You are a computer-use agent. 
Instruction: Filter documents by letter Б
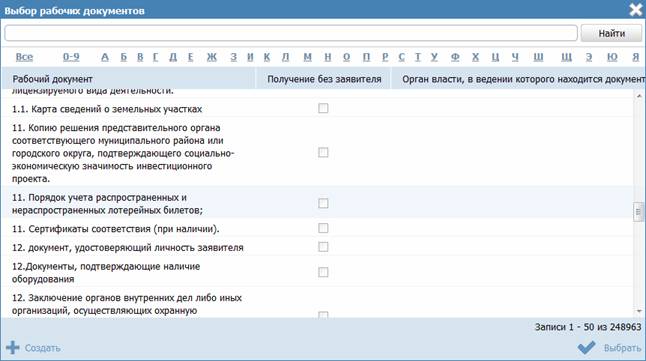[124, 57]
